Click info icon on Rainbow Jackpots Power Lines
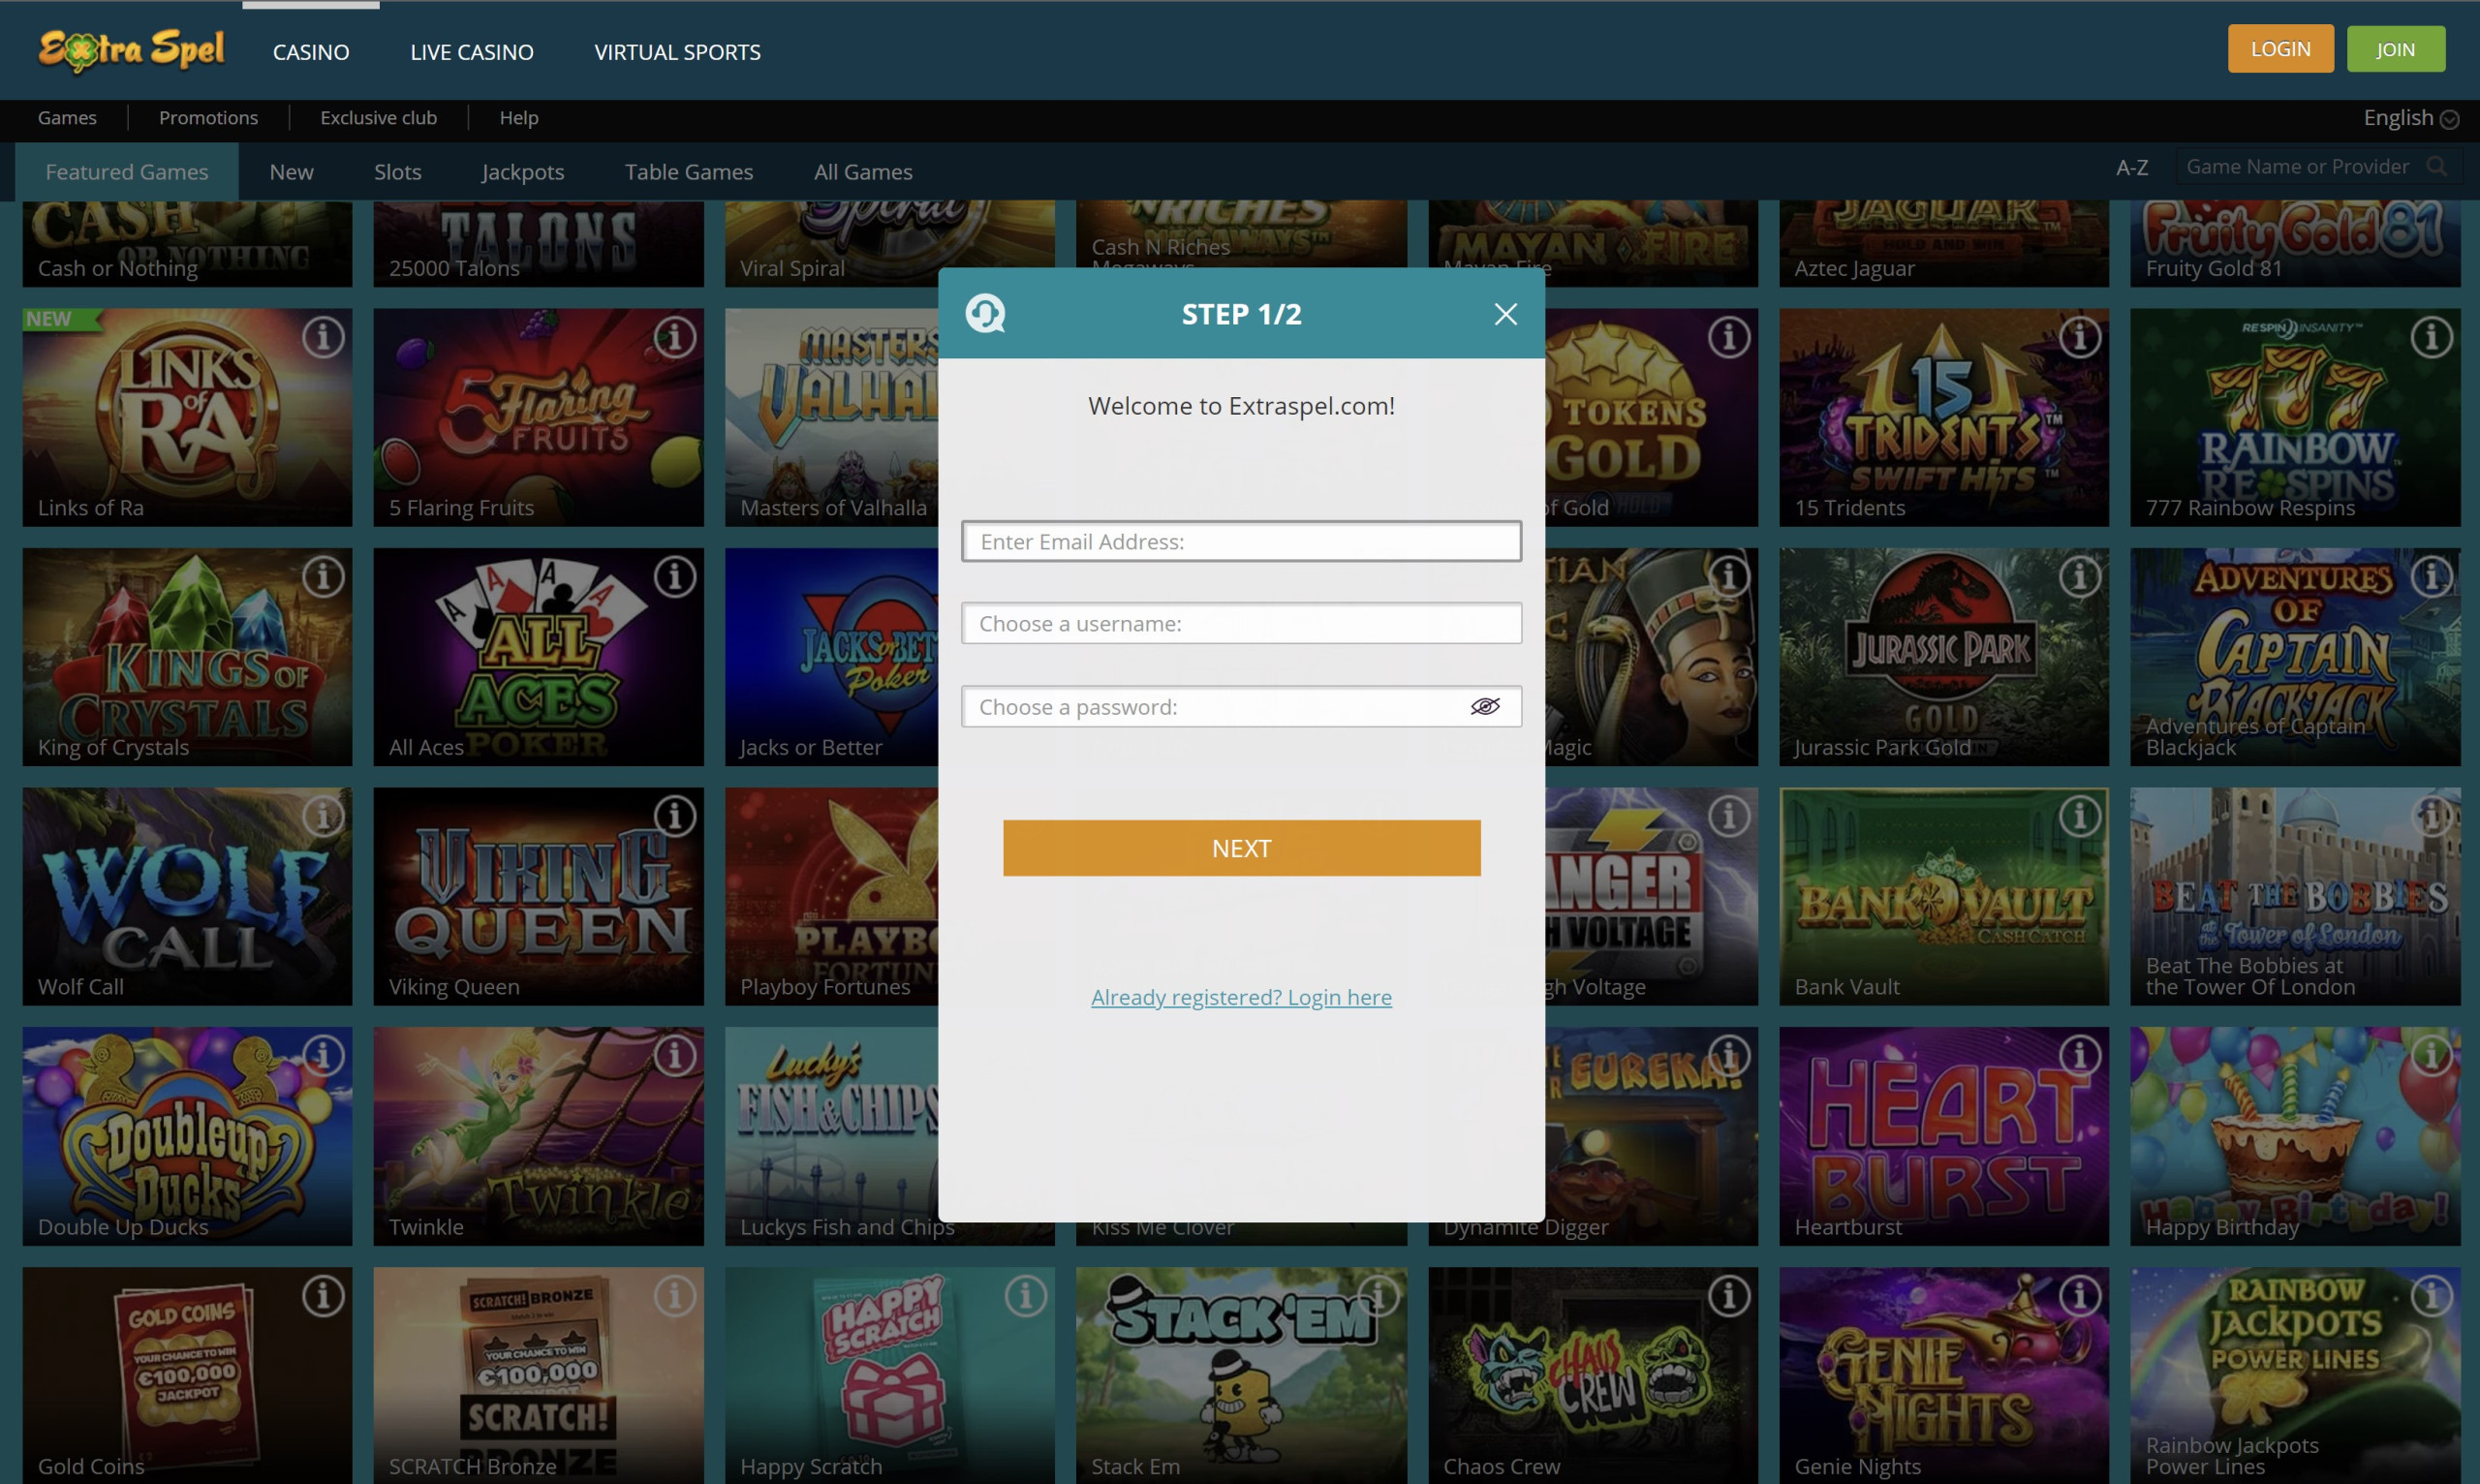Viewport: 2480px width, 1484px height. click(x=2432, y=1297)
